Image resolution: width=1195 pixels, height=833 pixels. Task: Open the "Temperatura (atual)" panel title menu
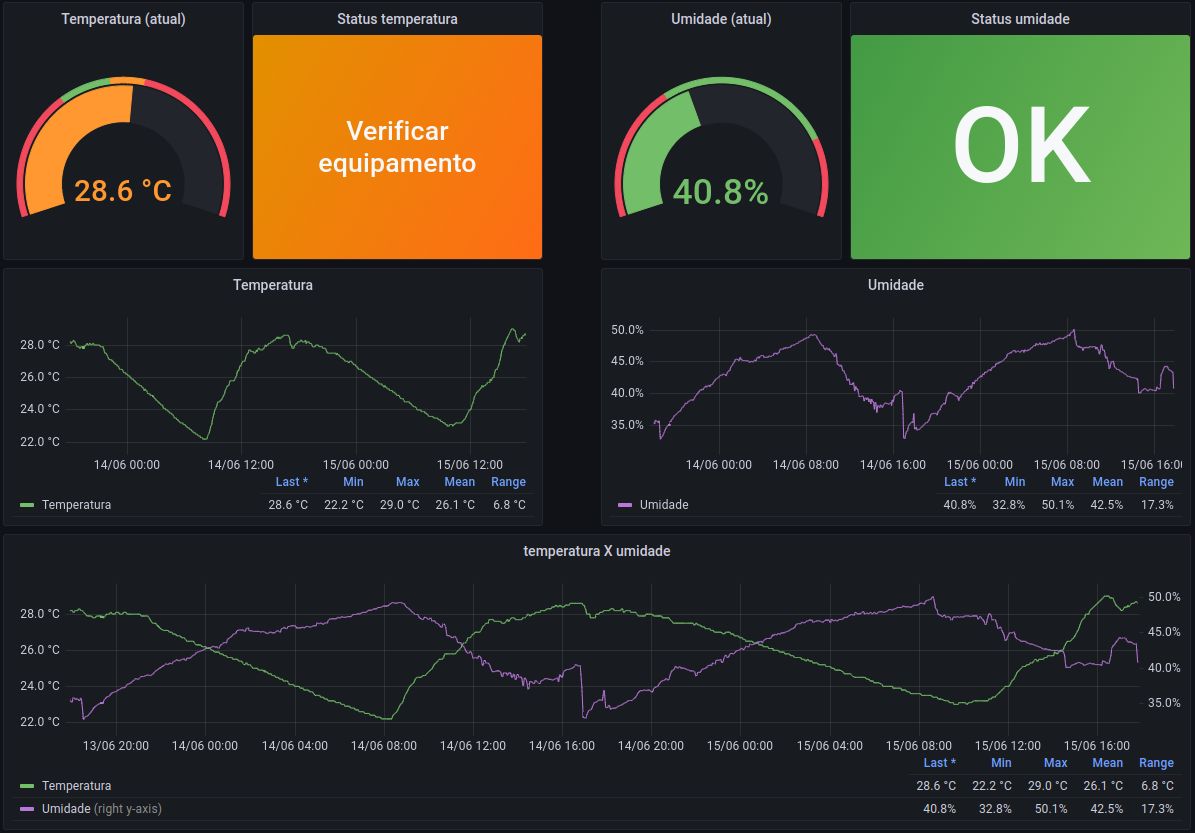(123, 19)
